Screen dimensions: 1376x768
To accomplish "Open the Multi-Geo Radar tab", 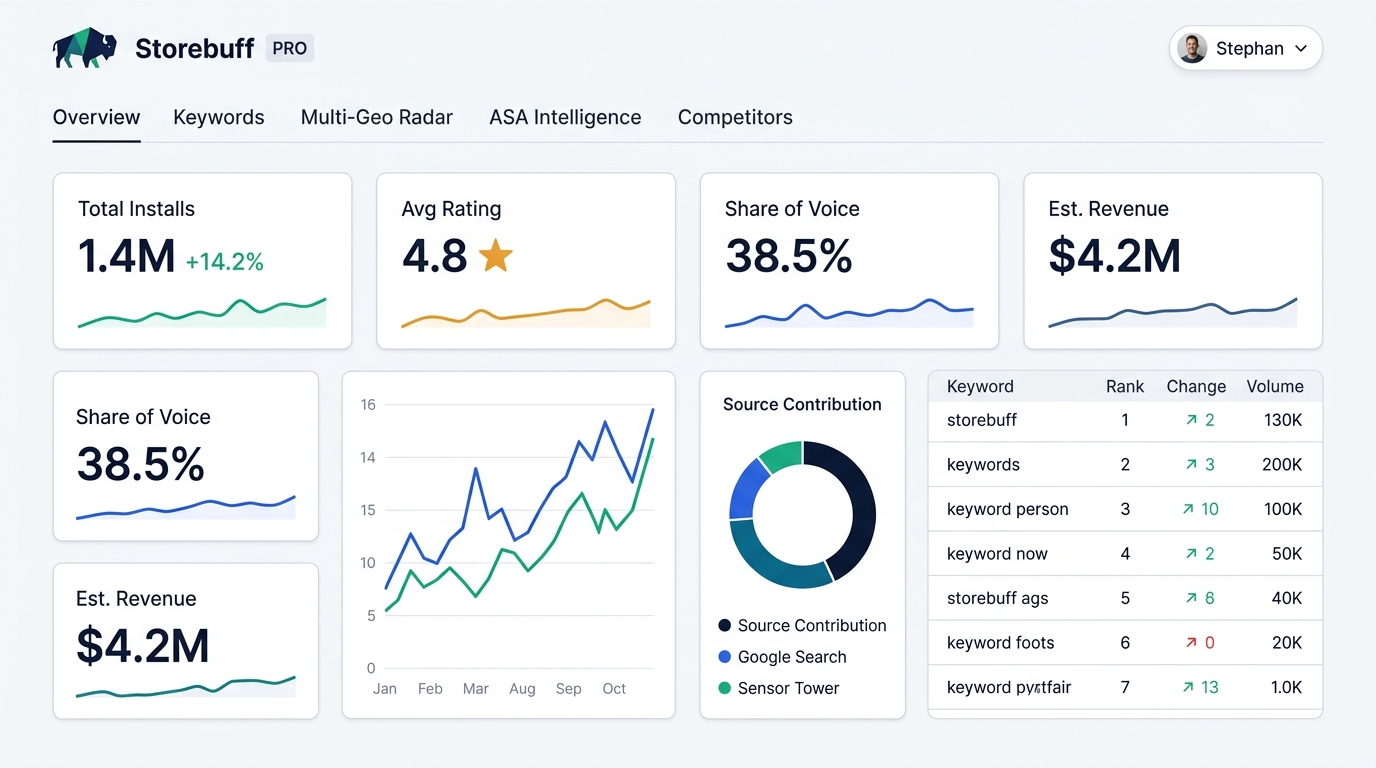I will [x=377, y=117].
